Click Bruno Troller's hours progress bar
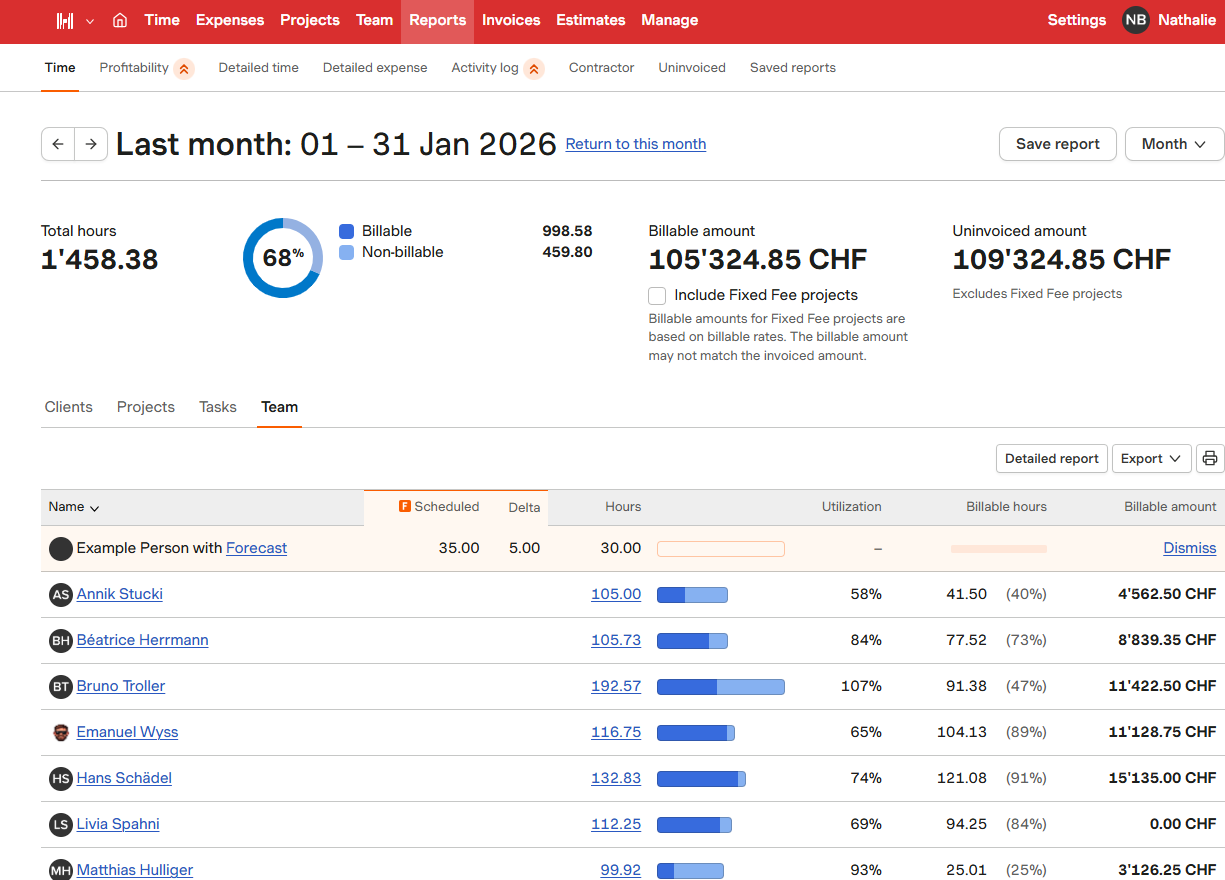The width and height of the screenshot is (1225, 880). click(x=720, y=687)
